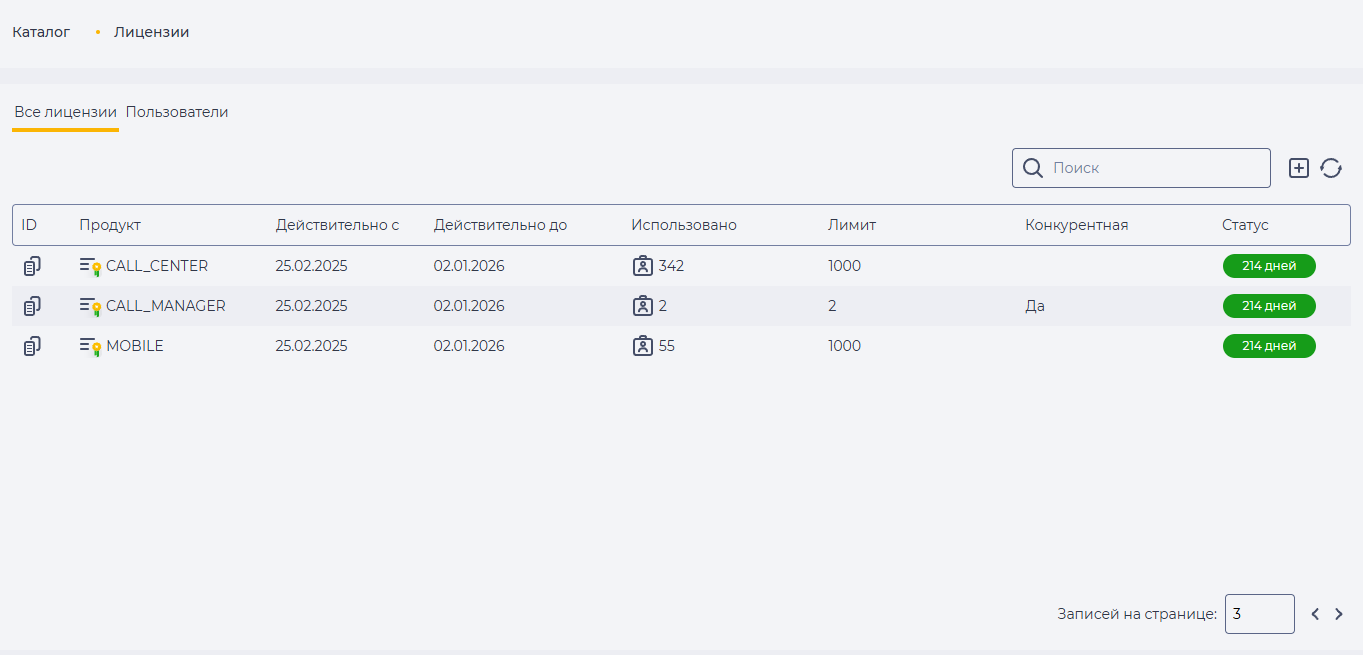
Task: Sort by the Продукт column header
Action: tap(110, 225)
